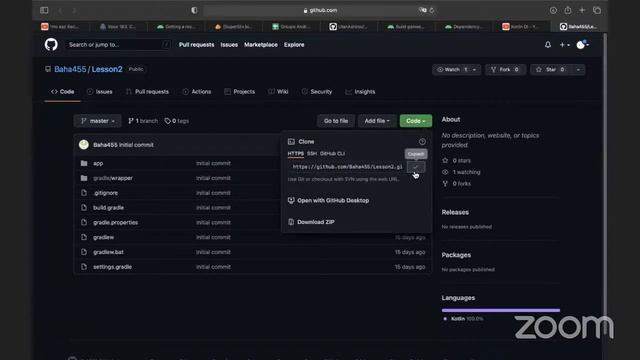Click the Baha455 commit author avatar
The width and height of the screenshot is (640, 360).
coord(84,144)
